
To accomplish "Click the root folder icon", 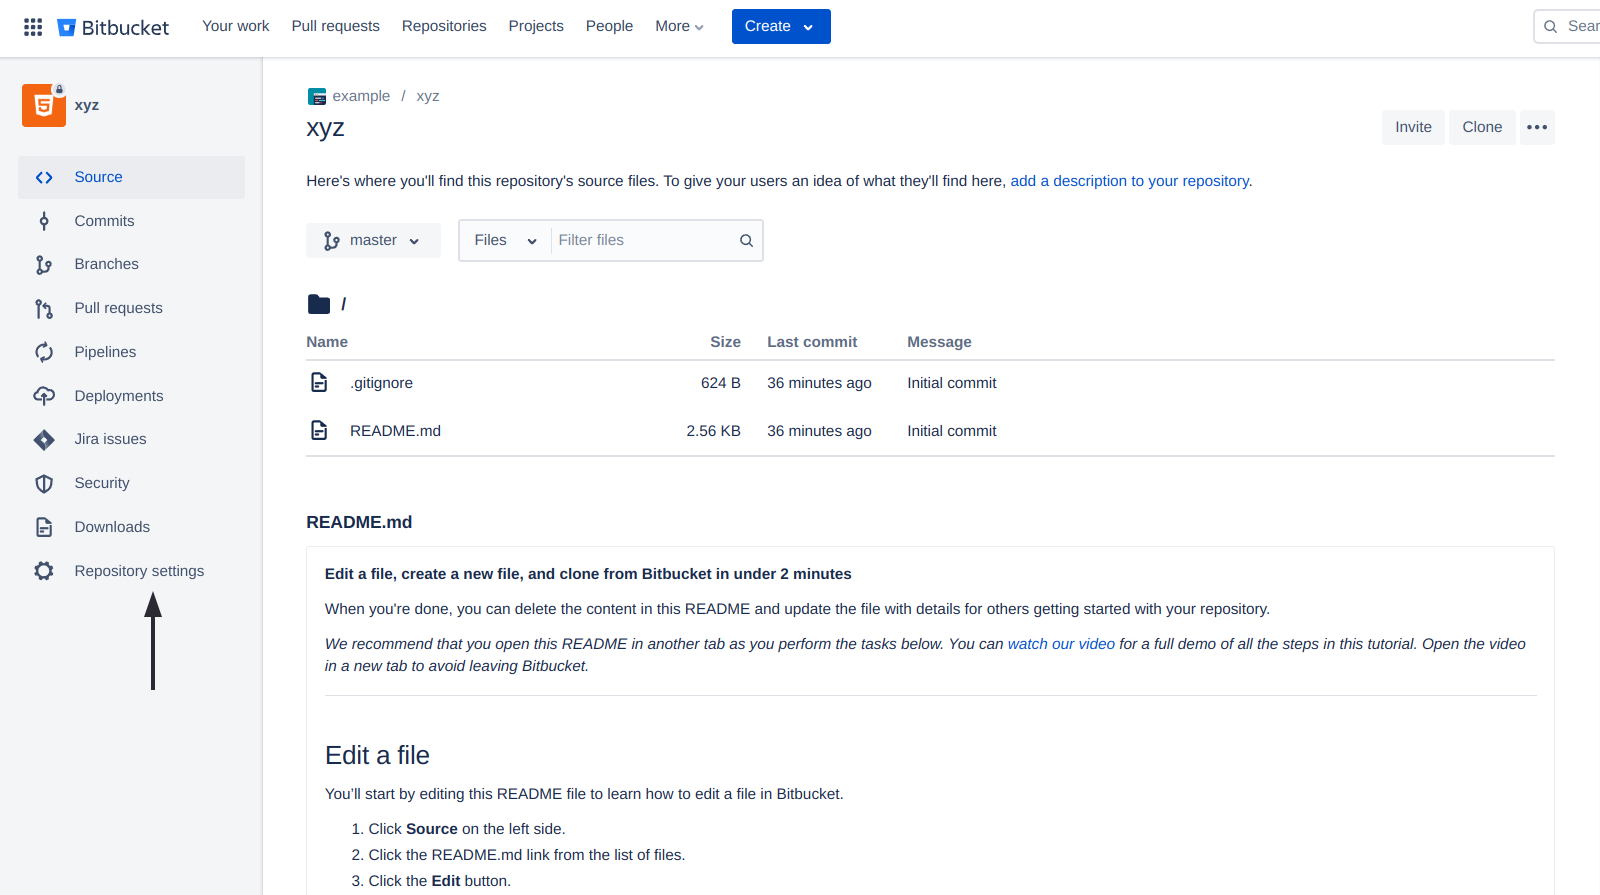I will pyautogui.click(x=319, y=304).
